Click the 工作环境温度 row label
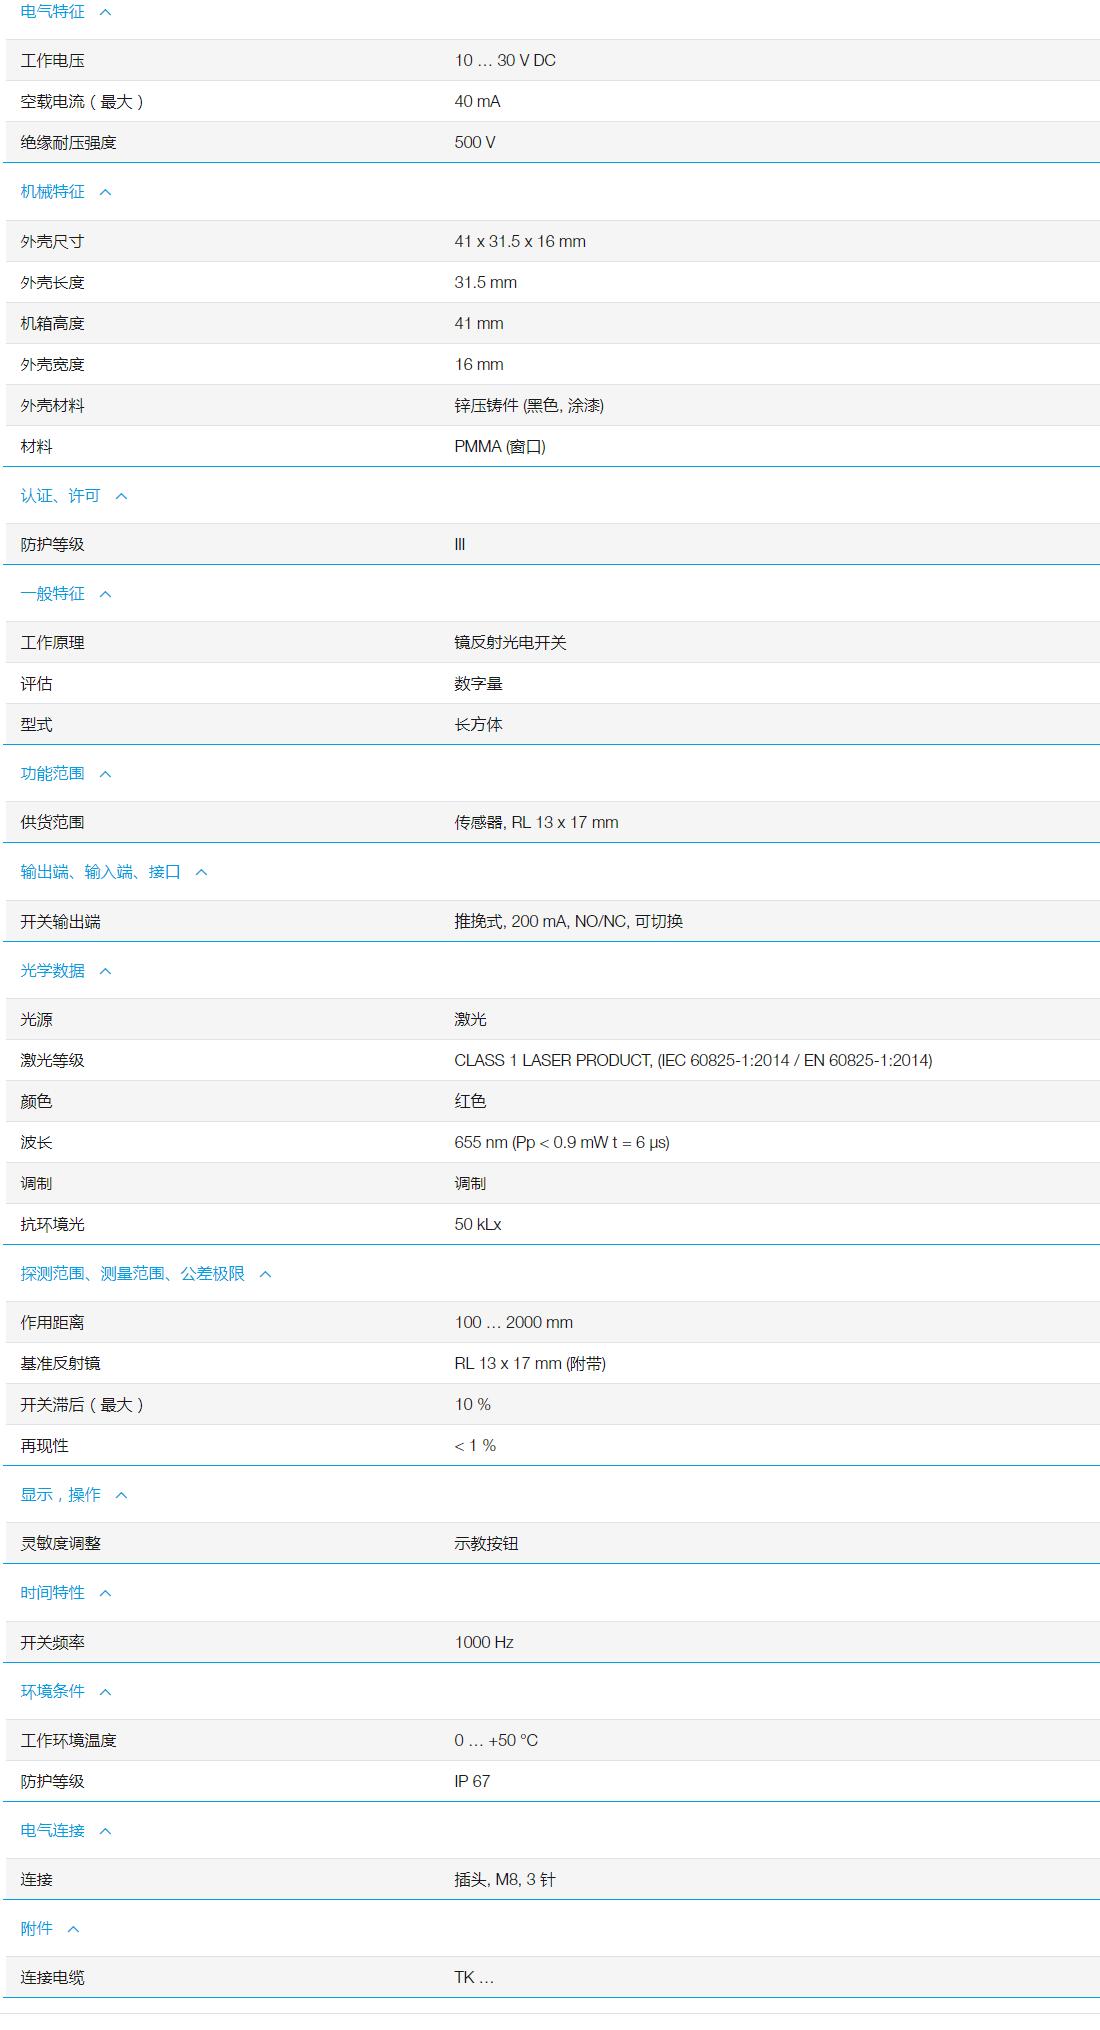Image resolution: width=1100 pixels, height=2030 pixels. coord(68,1741)
